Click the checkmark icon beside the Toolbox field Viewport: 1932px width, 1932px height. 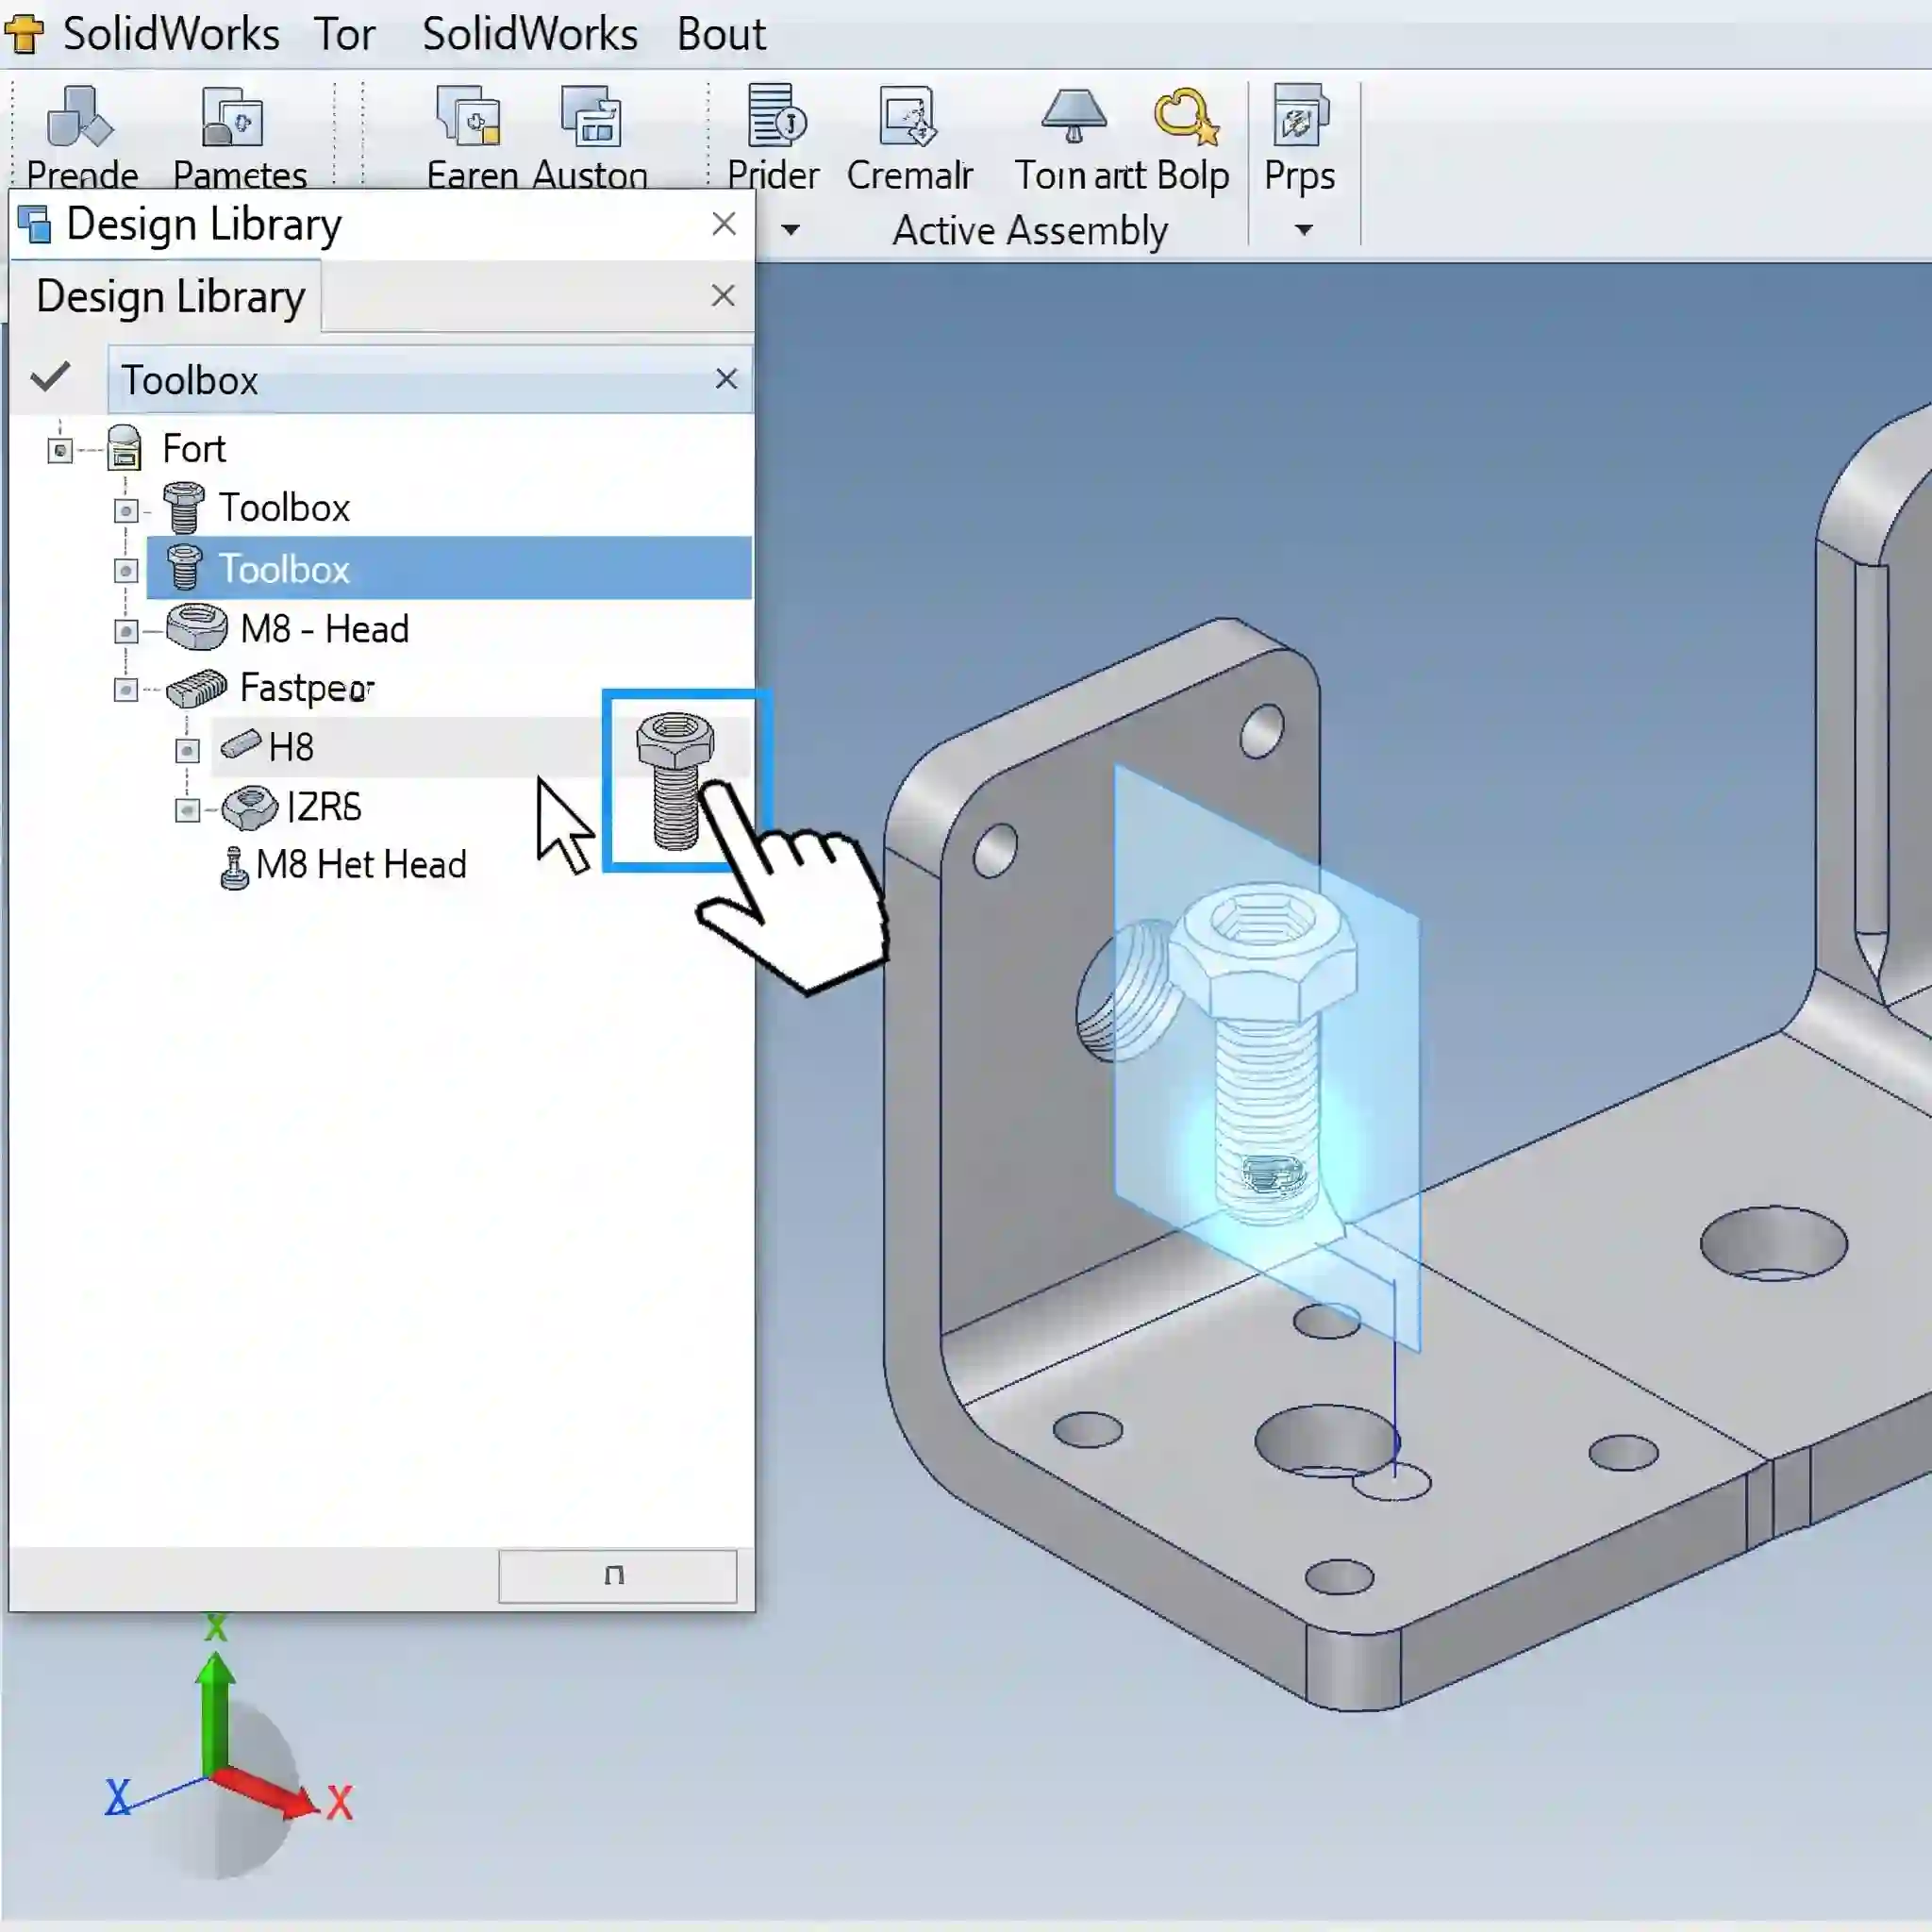click(x=50, y=377)
